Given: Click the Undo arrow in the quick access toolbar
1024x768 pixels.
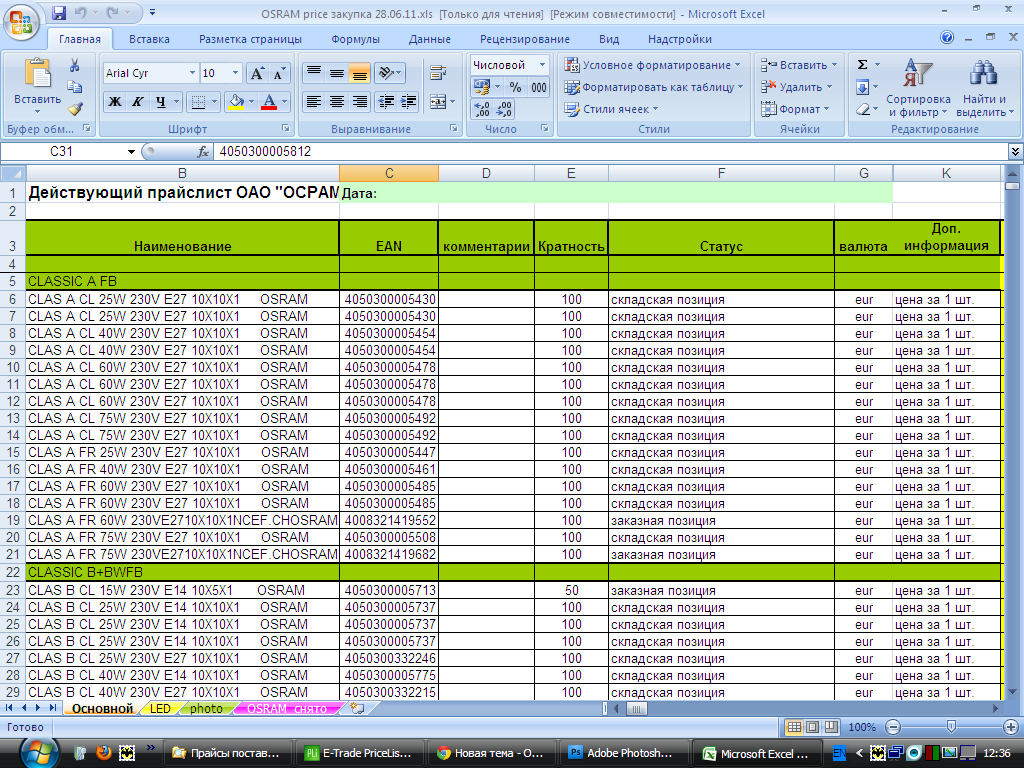Looking at the screenshot, I should 80,13.
